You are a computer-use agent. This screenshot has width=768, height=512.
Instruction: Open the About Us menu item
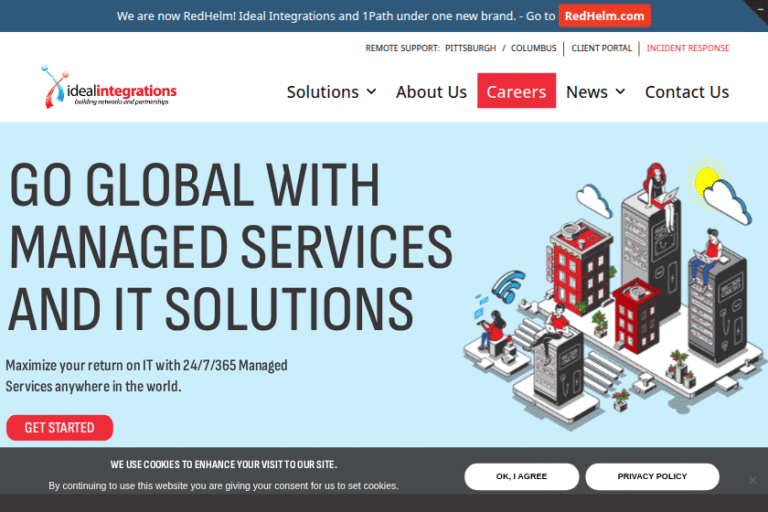click(x=431, y=92)
